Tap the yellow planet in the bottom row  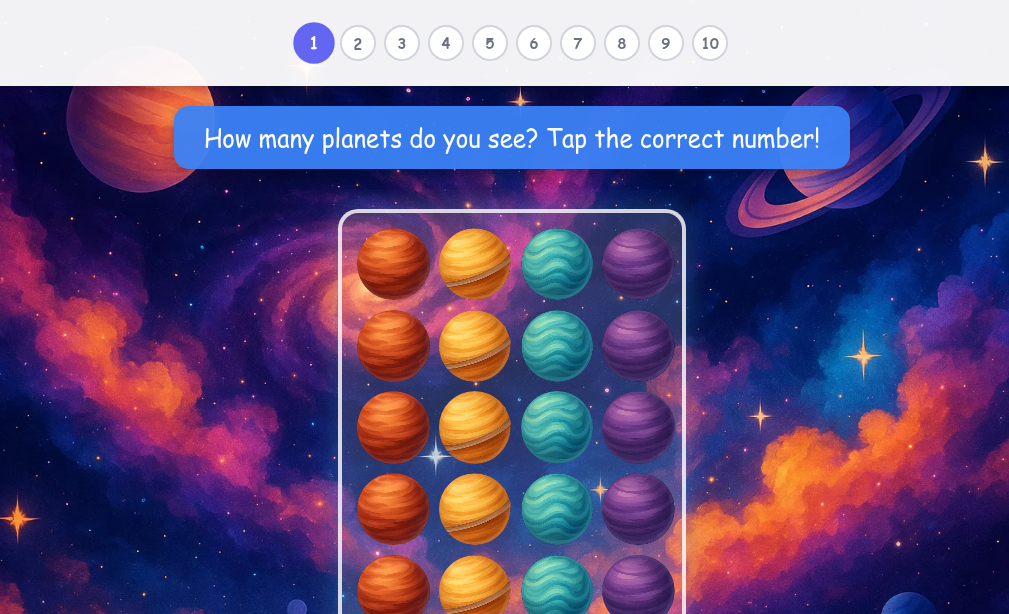[x=475, y=588]
